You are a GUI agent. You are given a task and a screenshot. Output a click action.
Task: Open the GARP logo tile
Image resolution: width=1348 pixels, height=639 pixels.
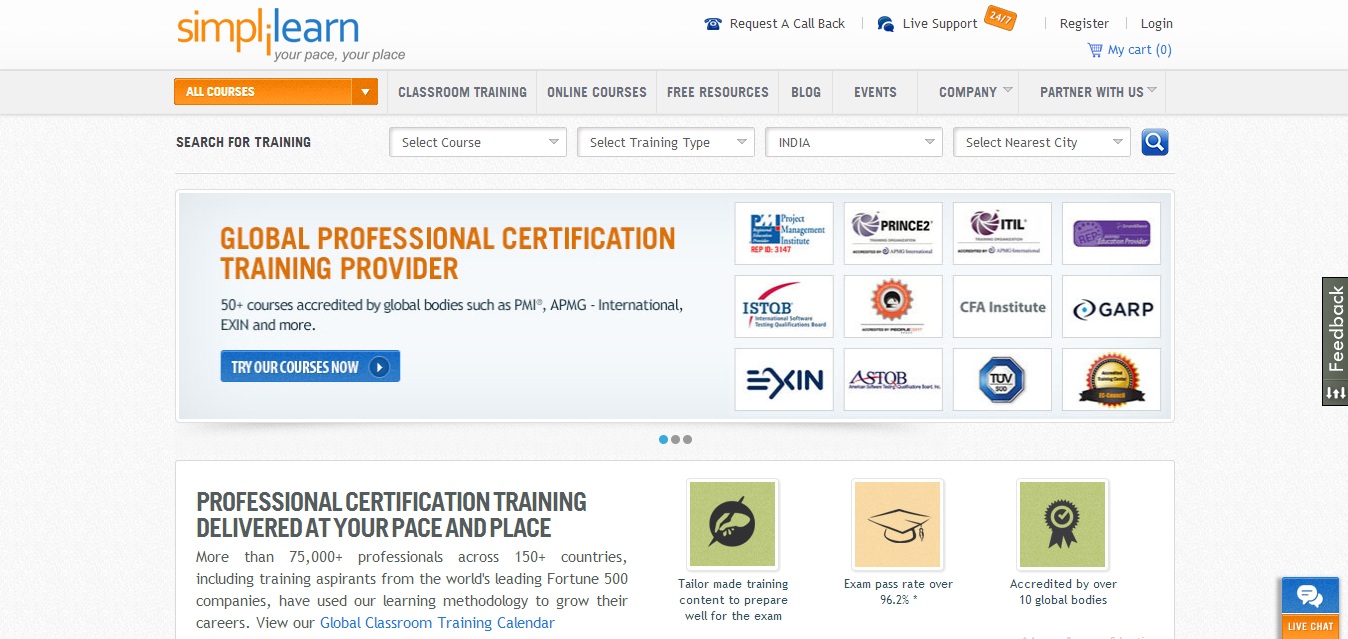coord(1111,306)
